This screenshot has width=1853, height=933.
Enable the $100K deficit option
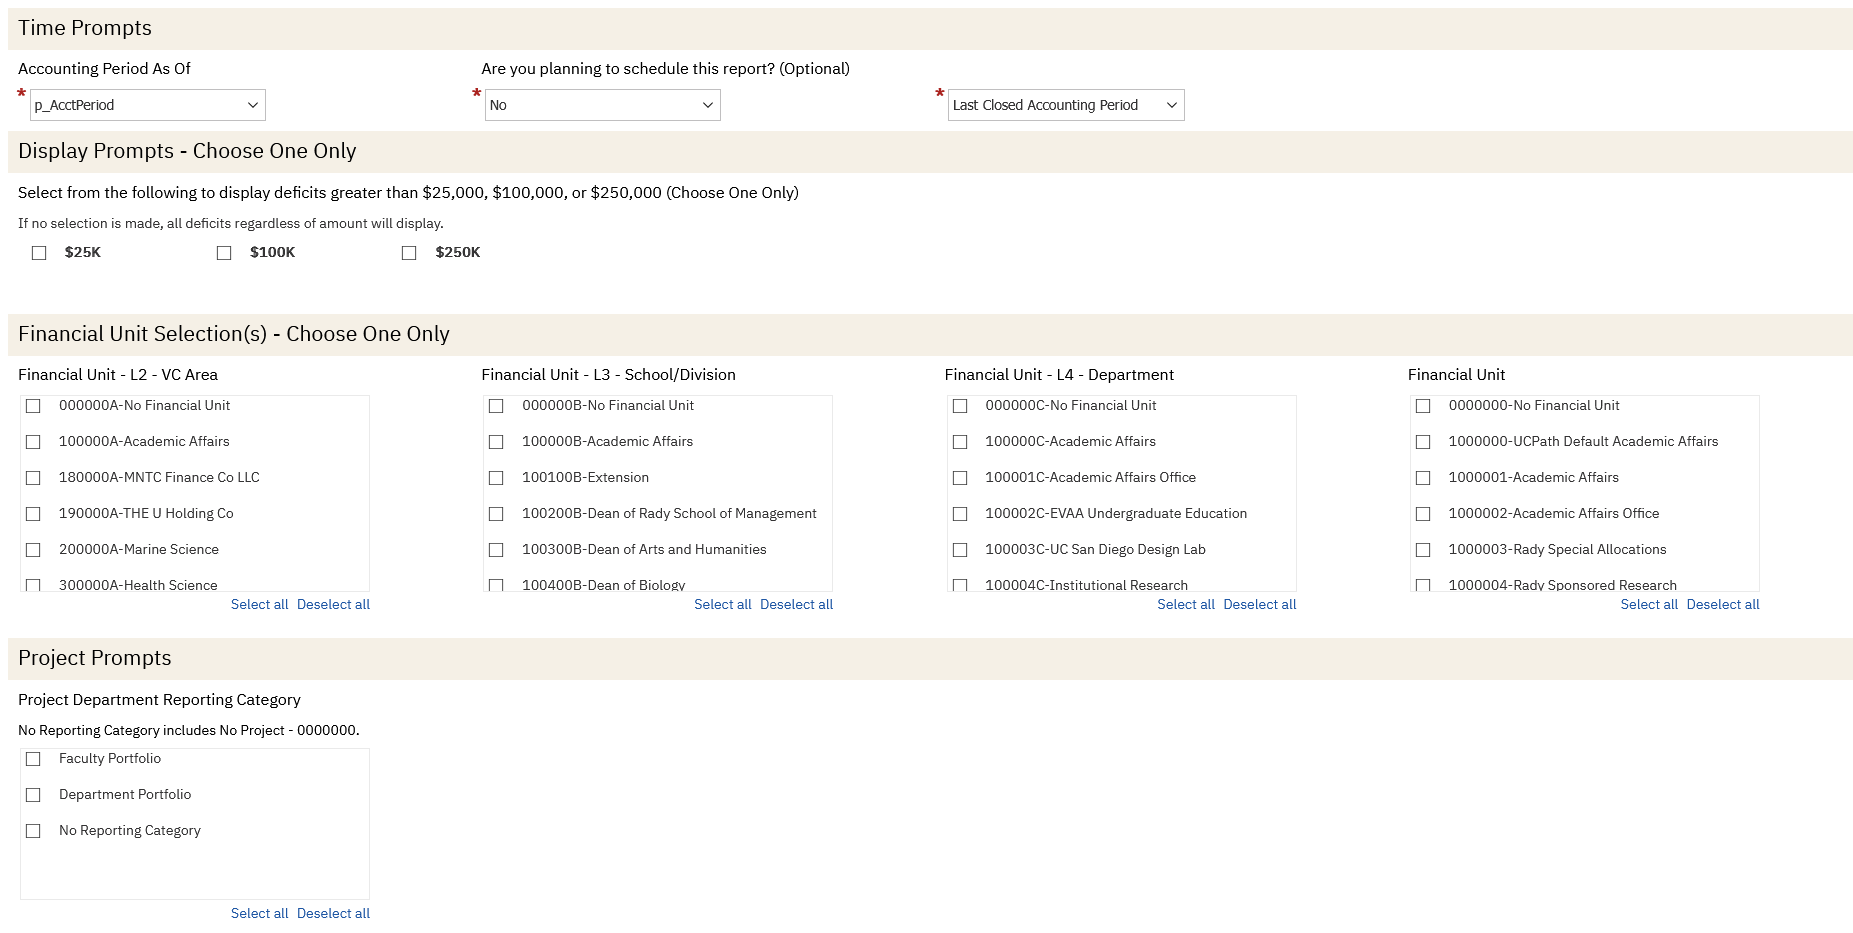point(224,253)
